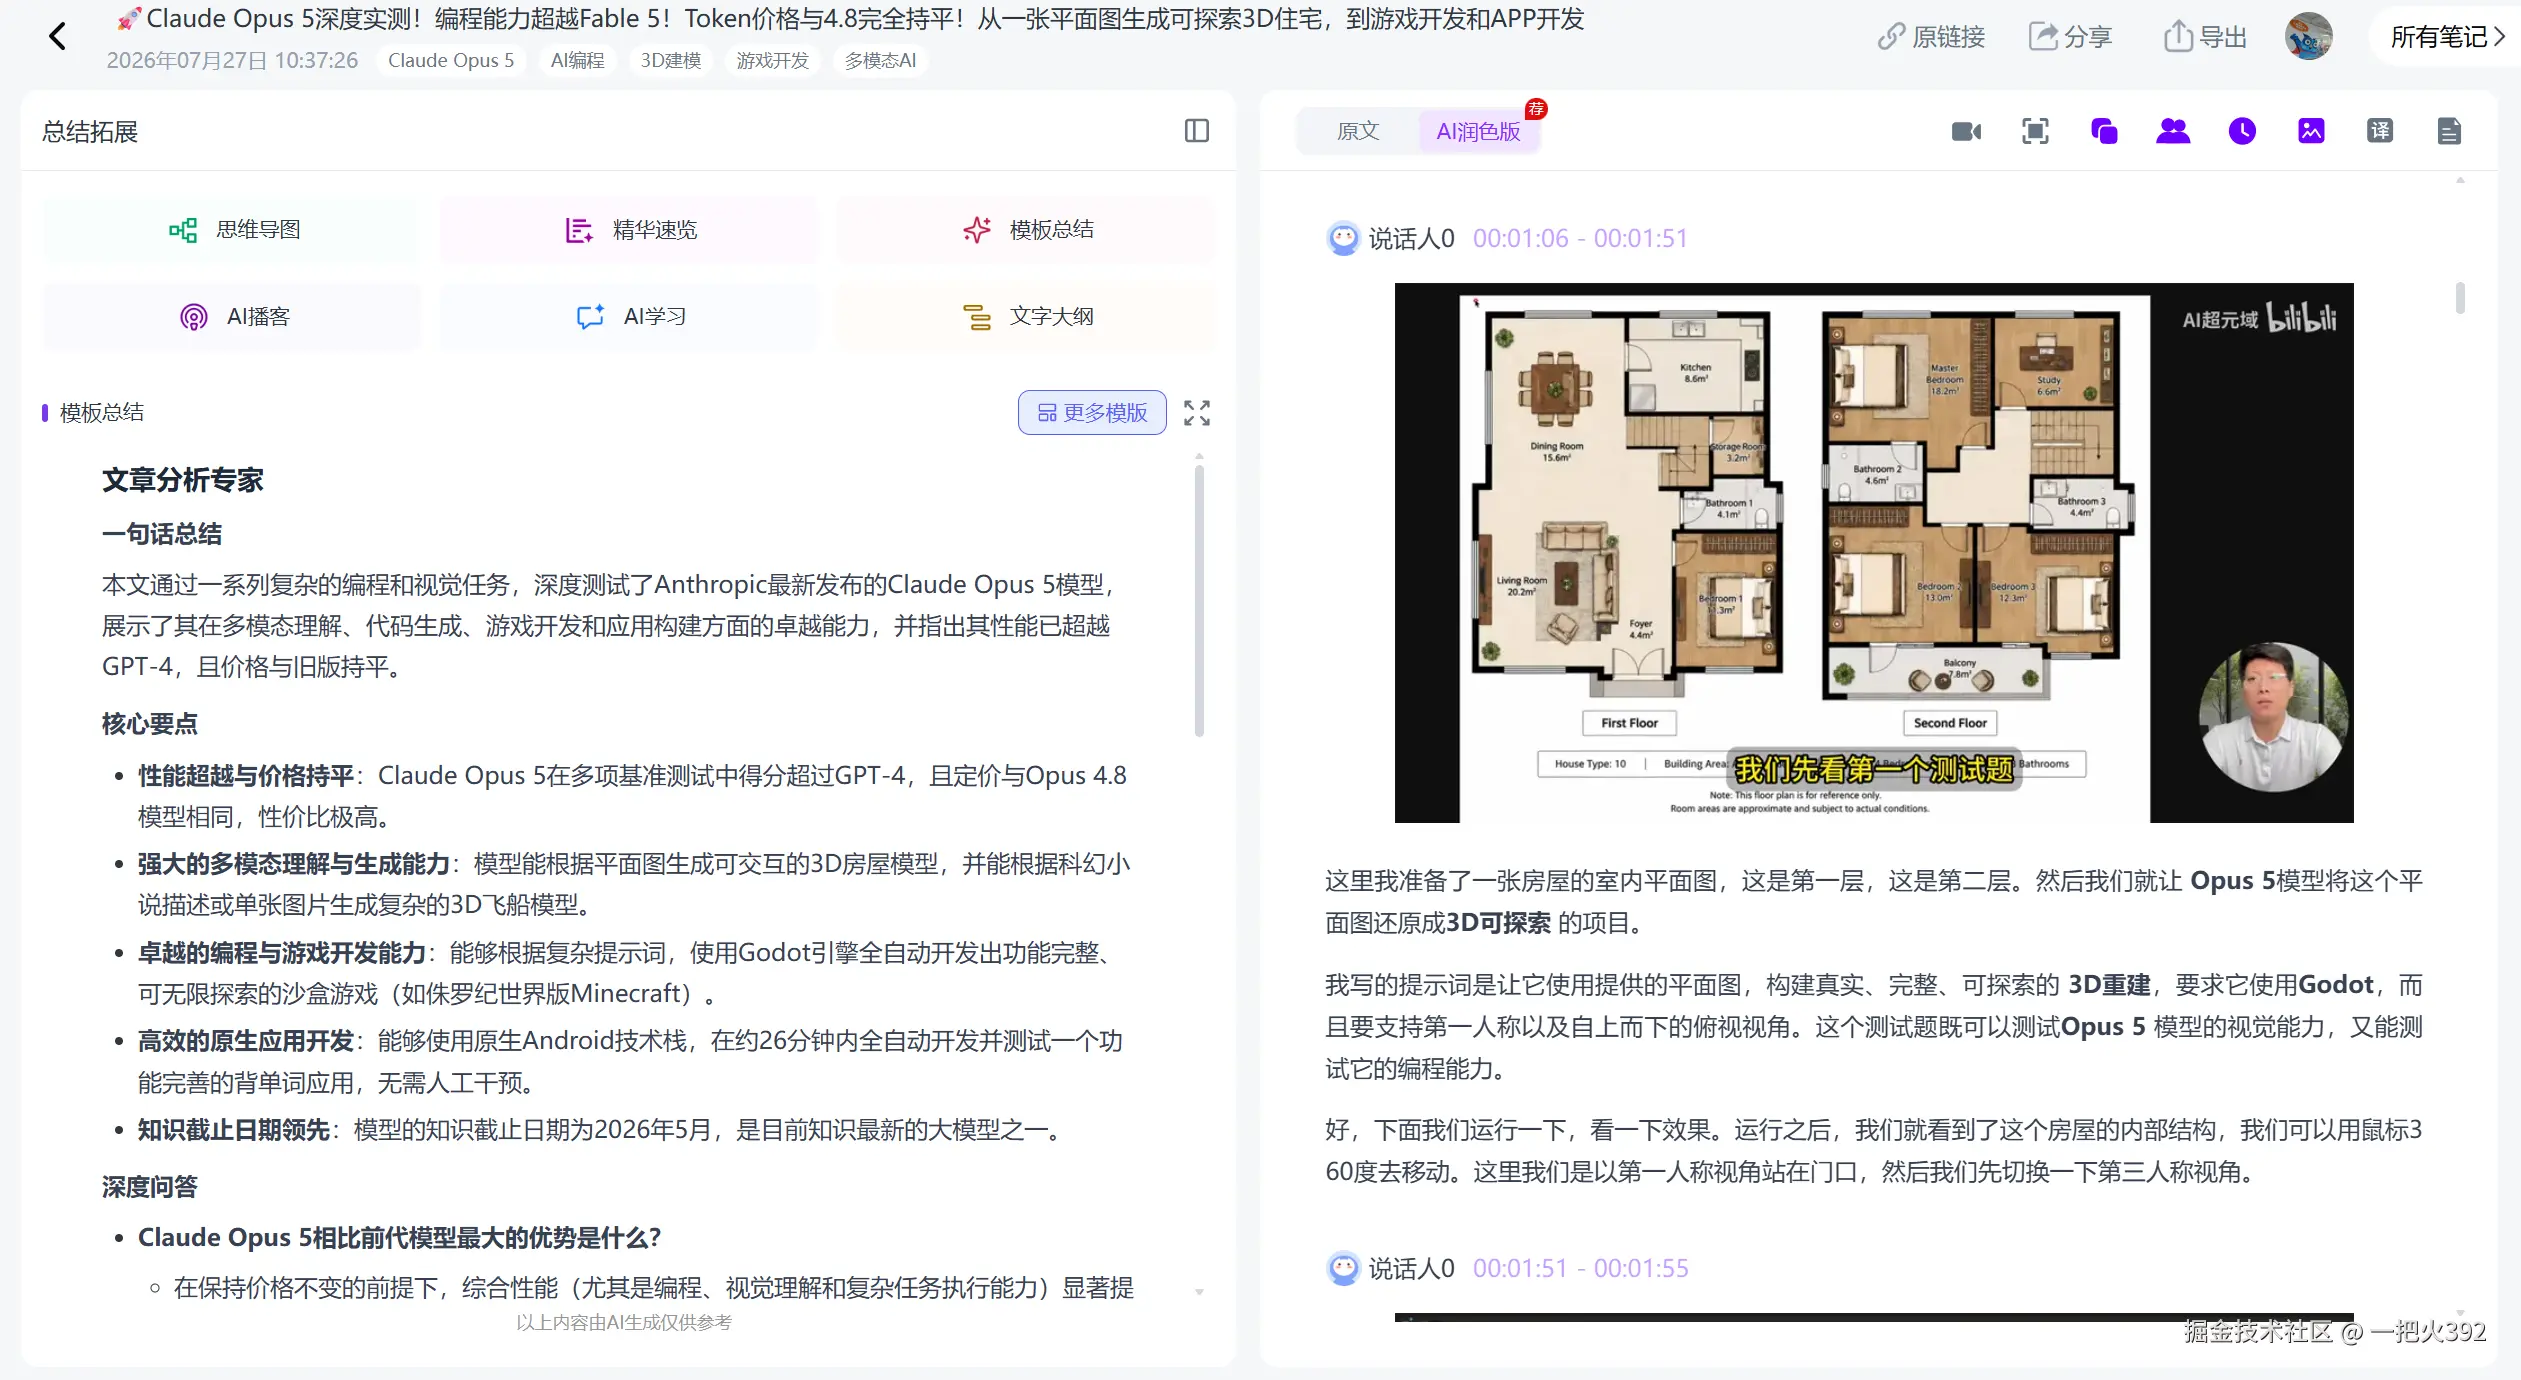Click the transcript panel scrollbar thumb
This screenshot has height=1380, width=2521.
click(2460, 298)
